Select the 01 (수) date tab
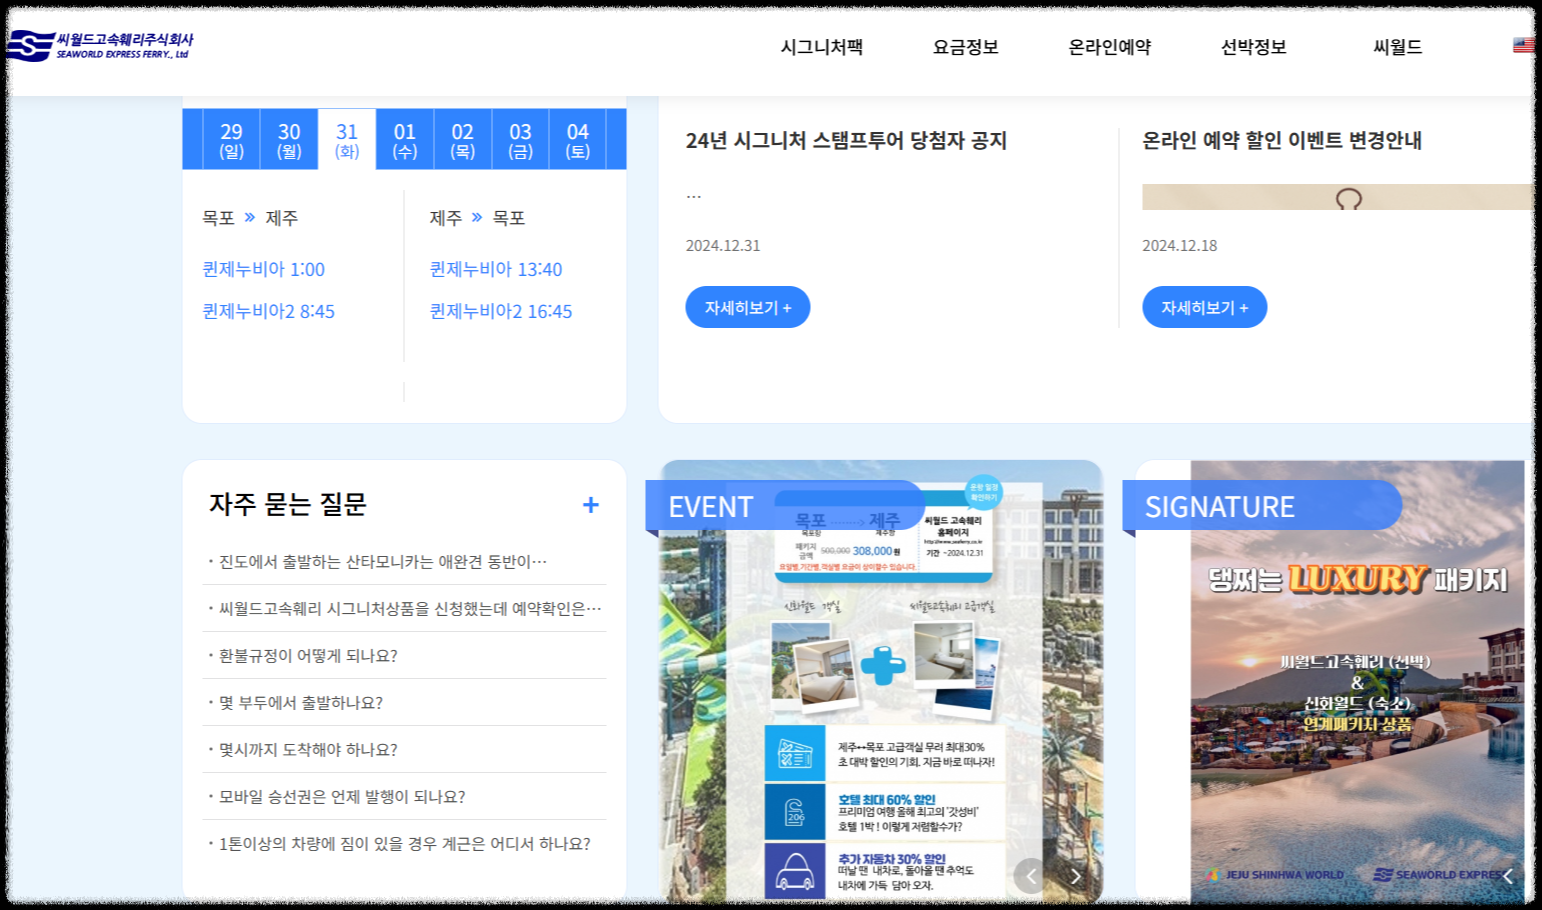 tap(404, 139)
